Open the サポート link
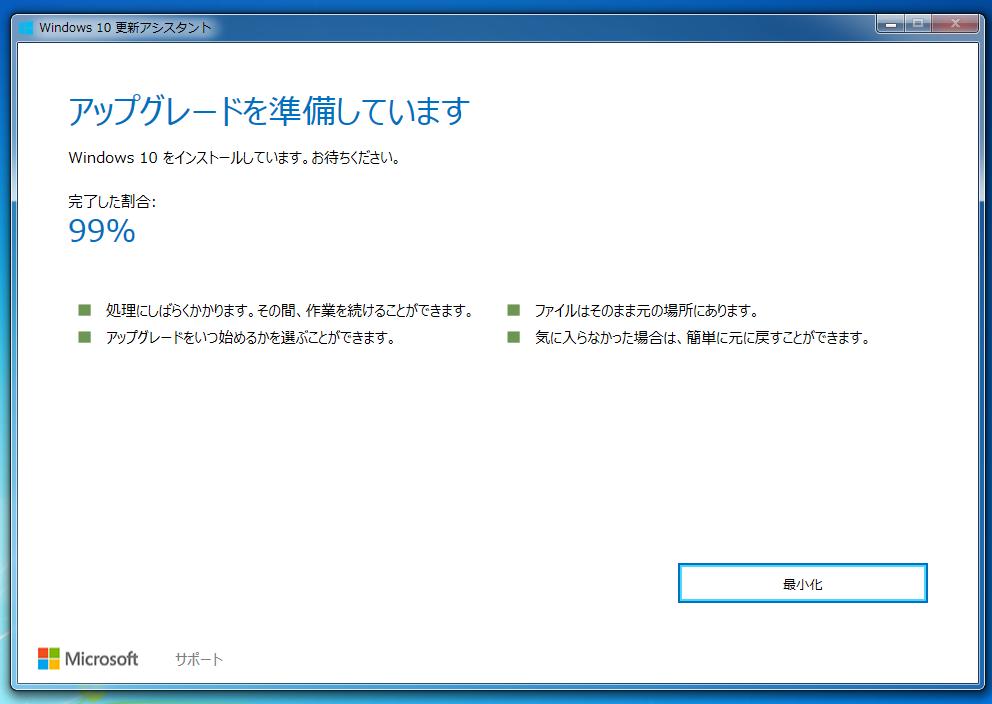 199,659
